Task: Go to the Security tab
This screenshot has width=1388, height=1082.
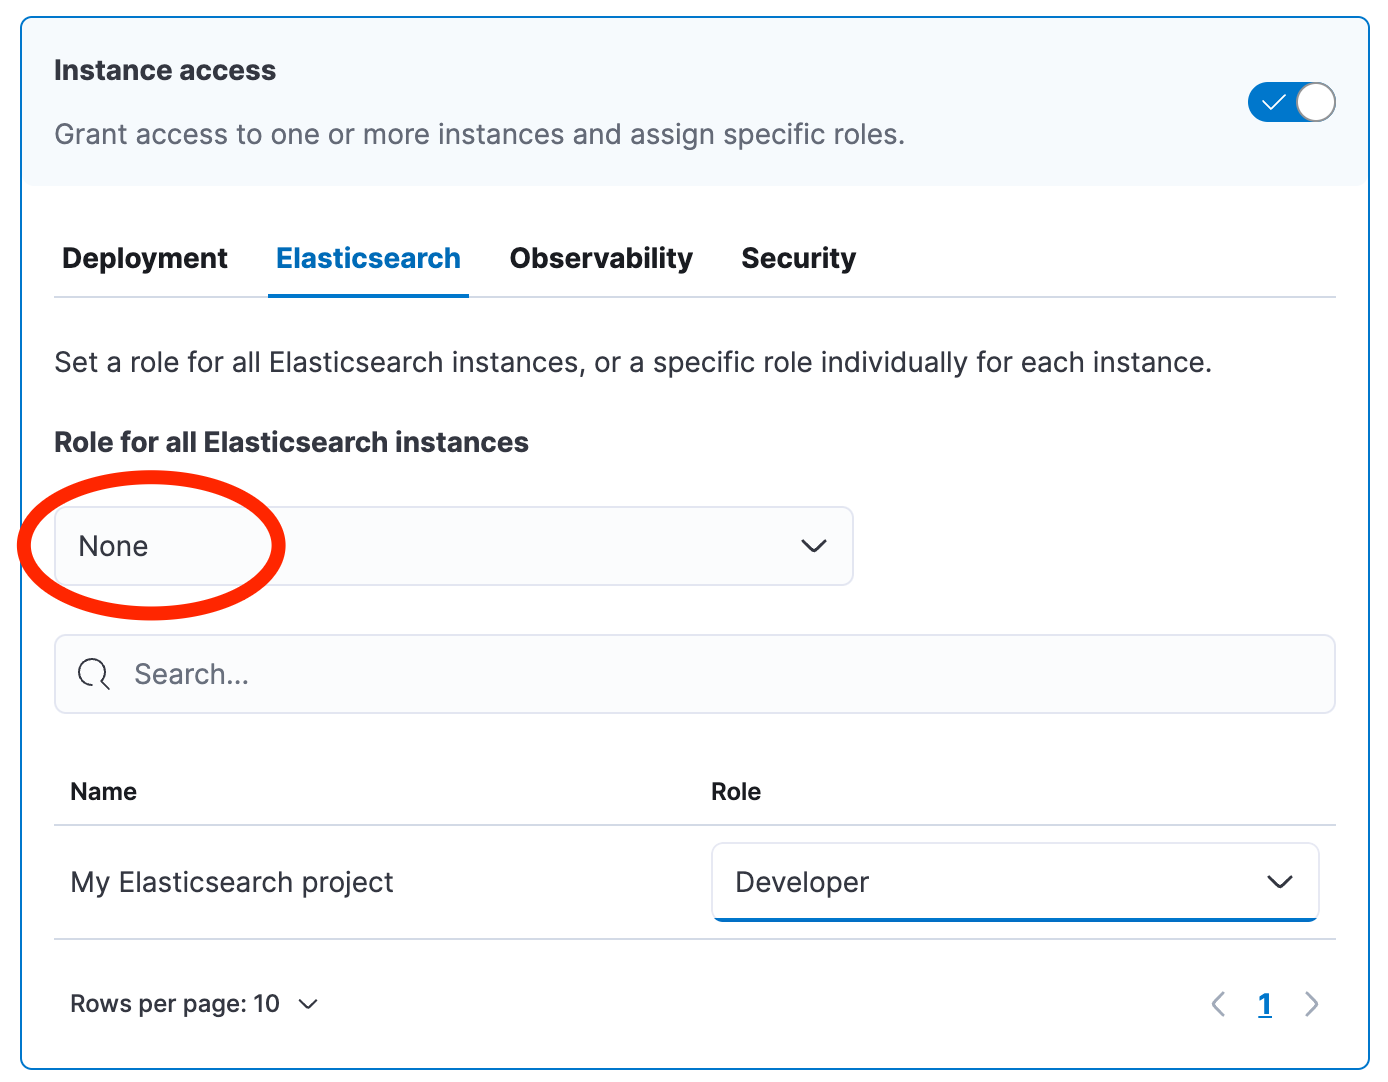Action: tap(798, 258)
